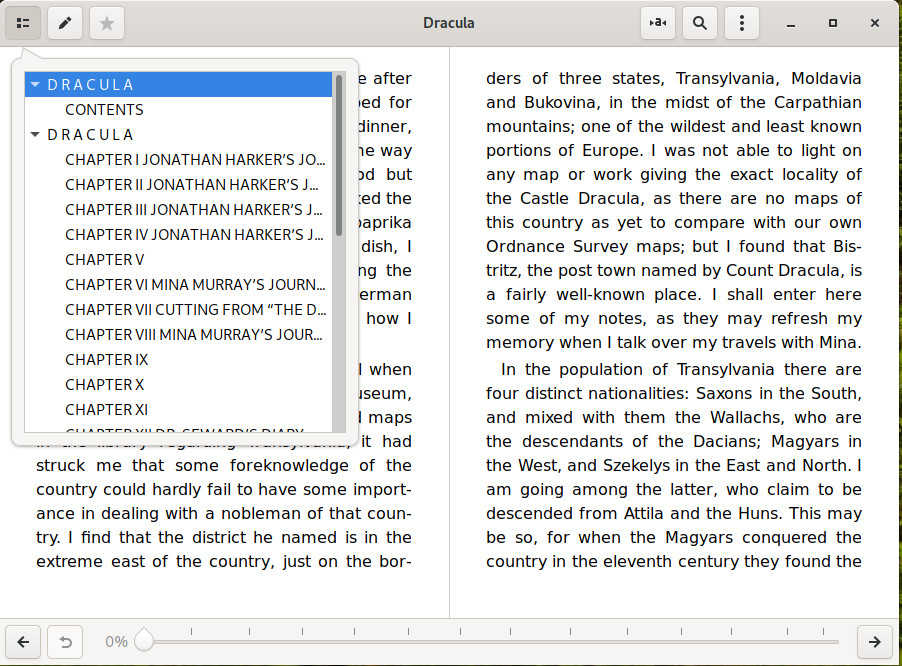Open CHAPTER V from the contents list

[104, 259]
